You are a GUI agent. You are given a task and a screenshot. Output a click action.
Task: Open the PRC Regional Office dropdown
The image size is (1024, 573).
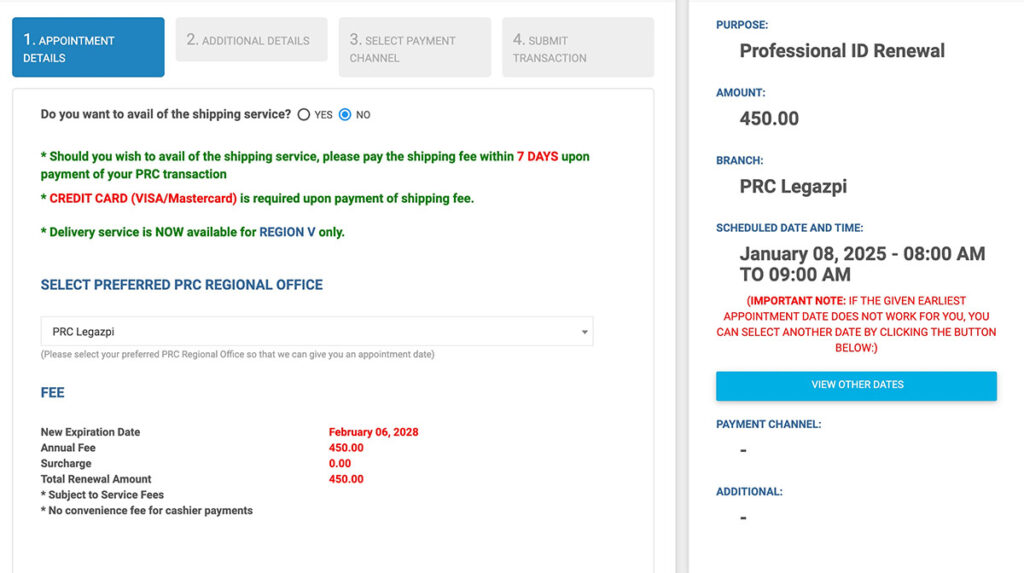pos(316,332)
